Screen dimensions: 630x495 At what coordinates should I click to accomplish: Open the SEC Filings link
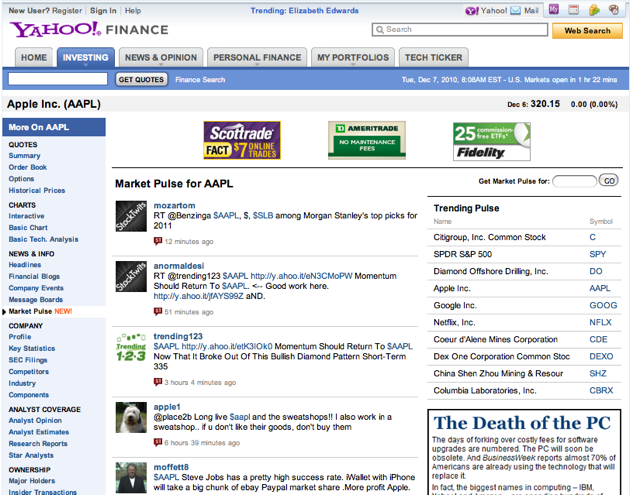pyautogui.click(x=28, y=360)
